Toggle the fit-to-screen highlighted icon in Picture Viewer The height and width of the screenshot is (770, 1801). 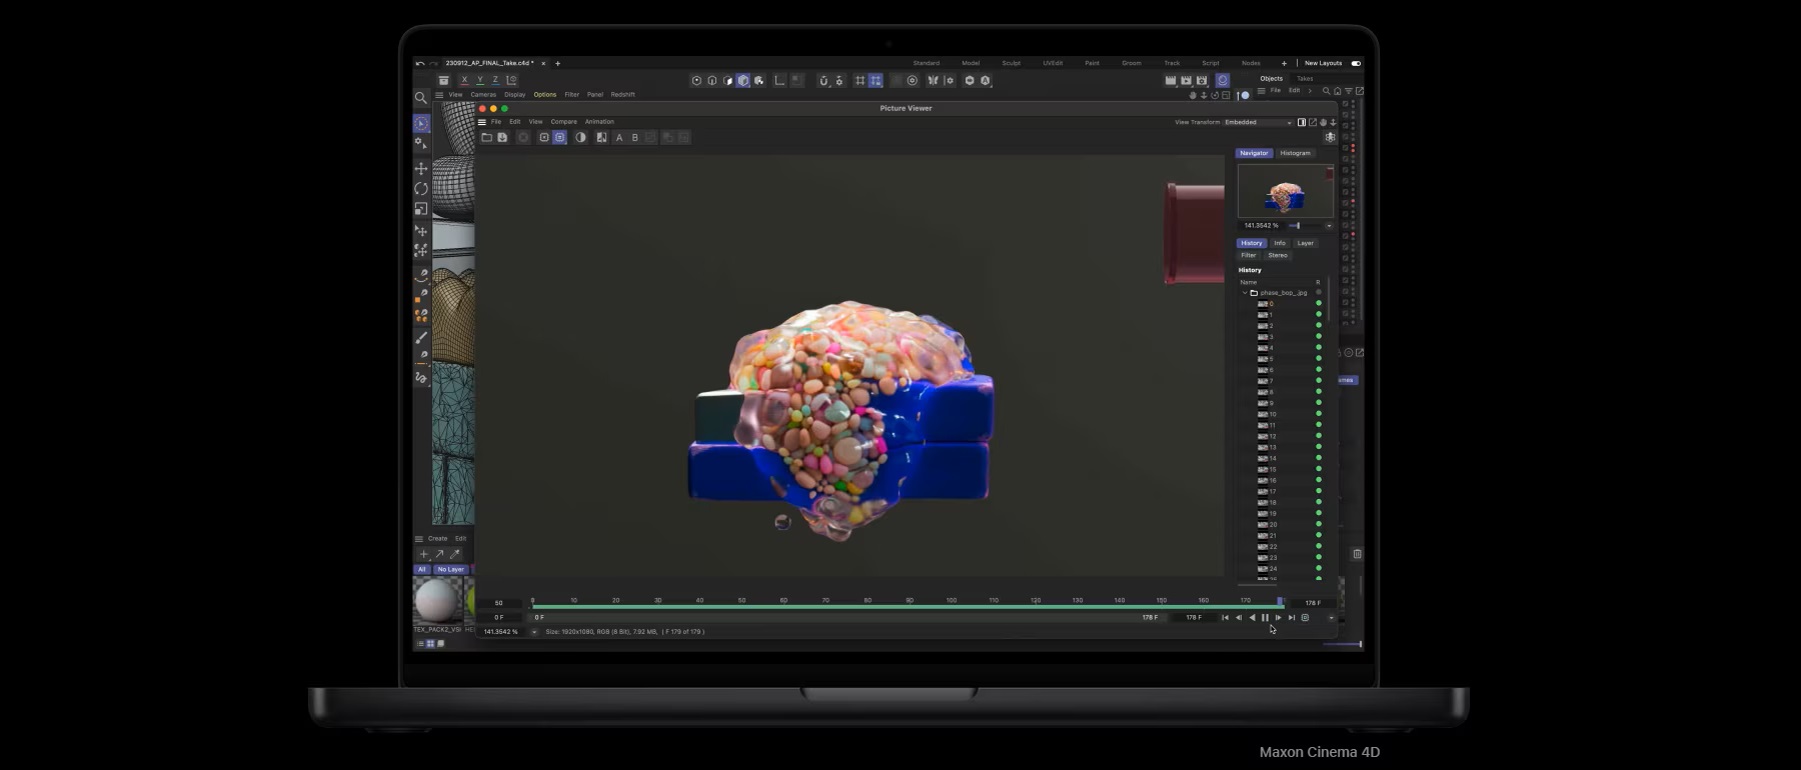(559, 137)
